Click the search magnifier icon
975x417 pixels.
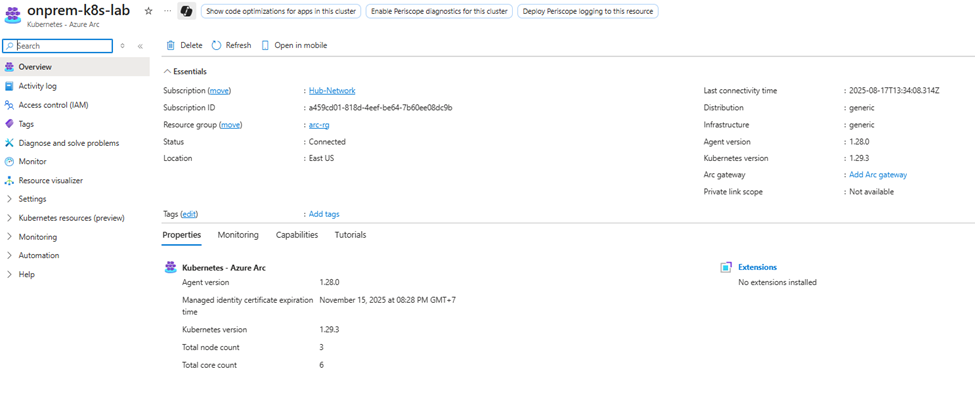pos(10,46)
